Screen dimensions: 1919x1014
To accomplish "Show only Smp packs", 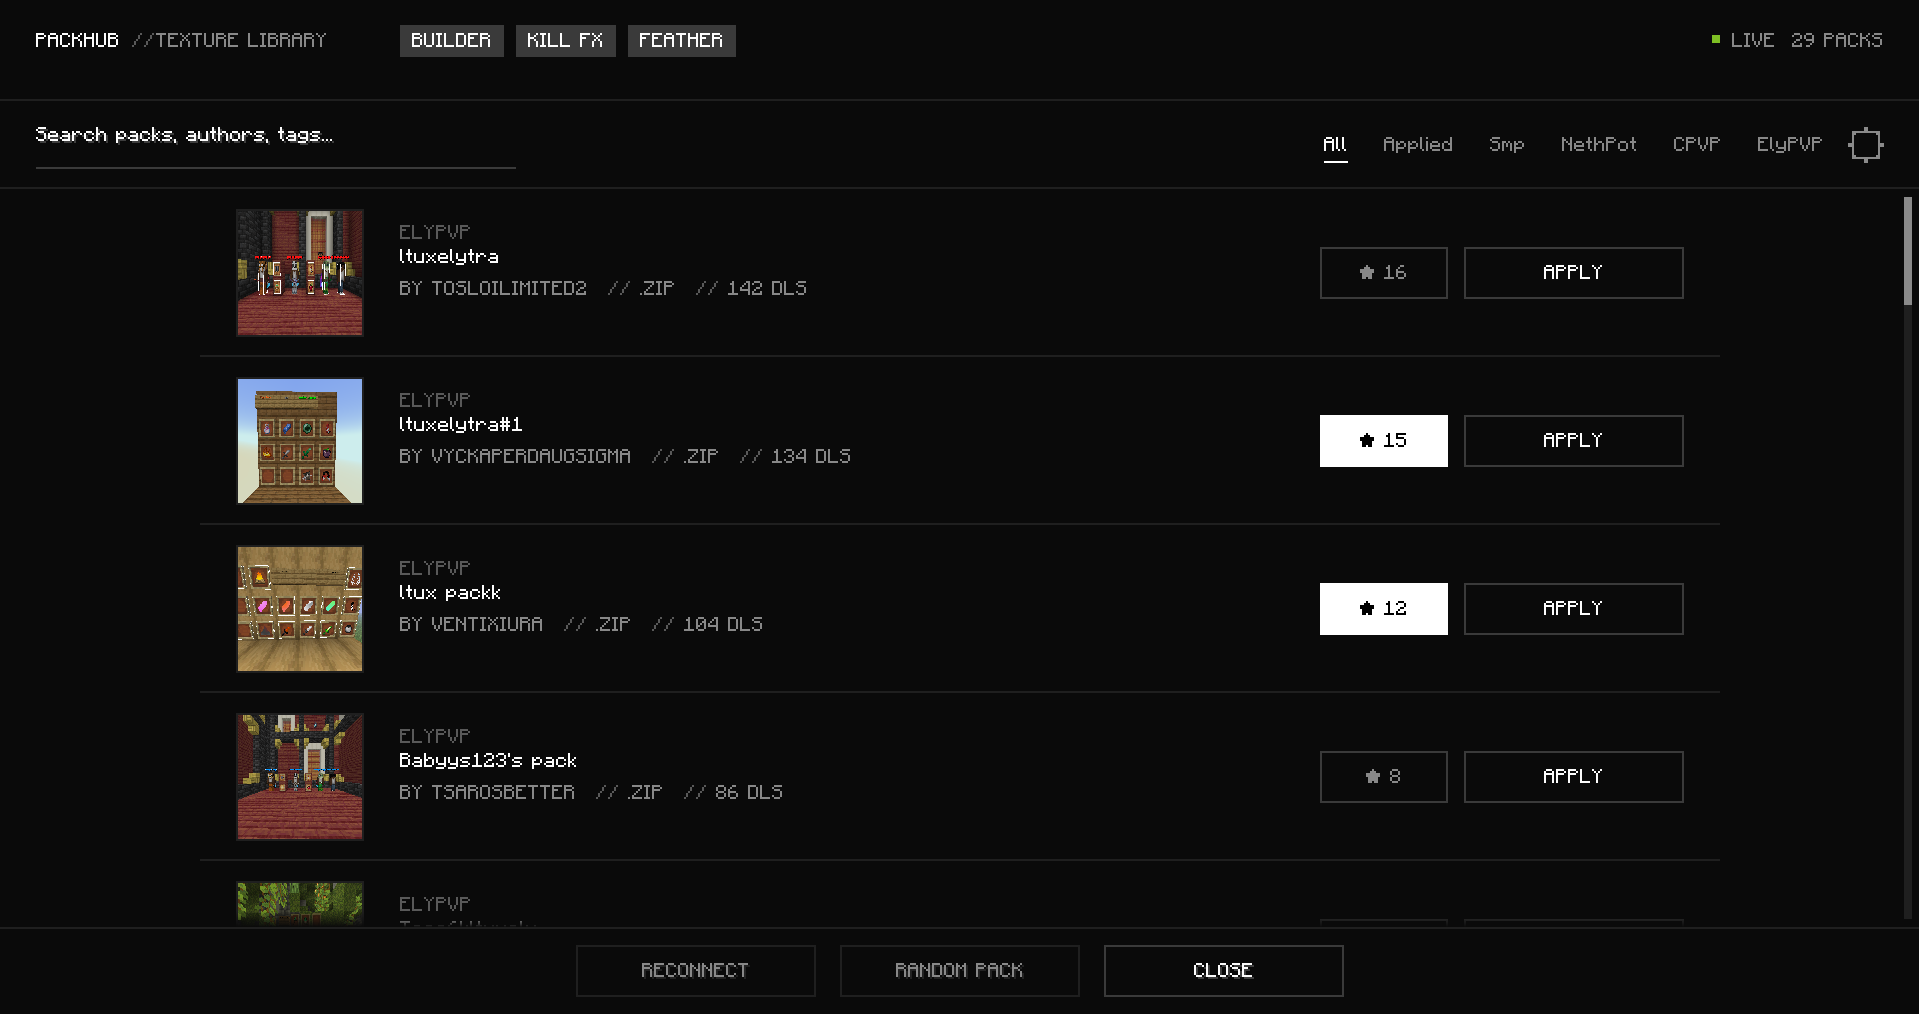I will point(1506,145).
